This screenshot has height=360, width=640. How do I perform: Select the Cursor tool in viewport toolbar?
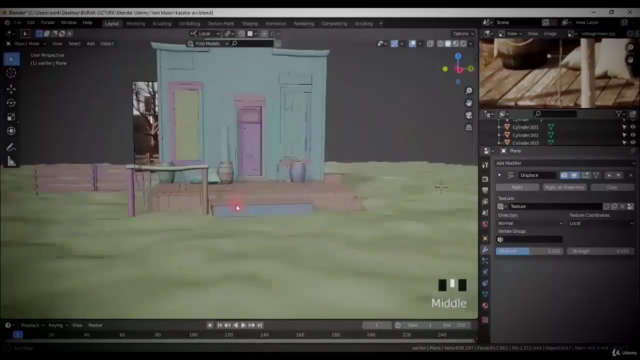(x=11, y=73)
